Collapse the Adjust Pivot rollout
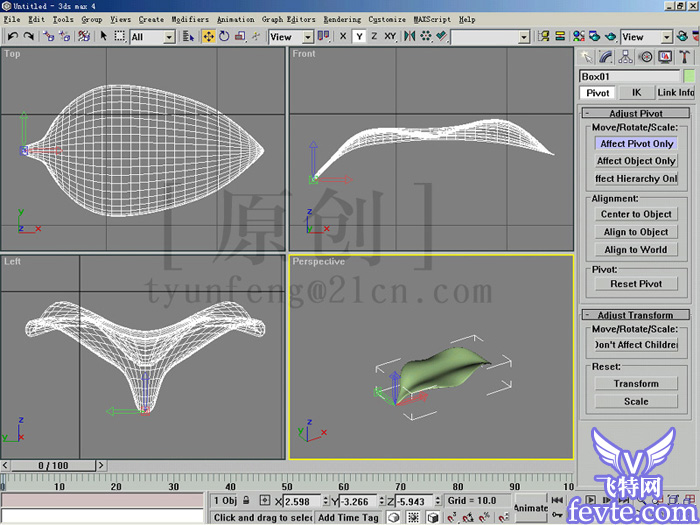 pos(636,113)
